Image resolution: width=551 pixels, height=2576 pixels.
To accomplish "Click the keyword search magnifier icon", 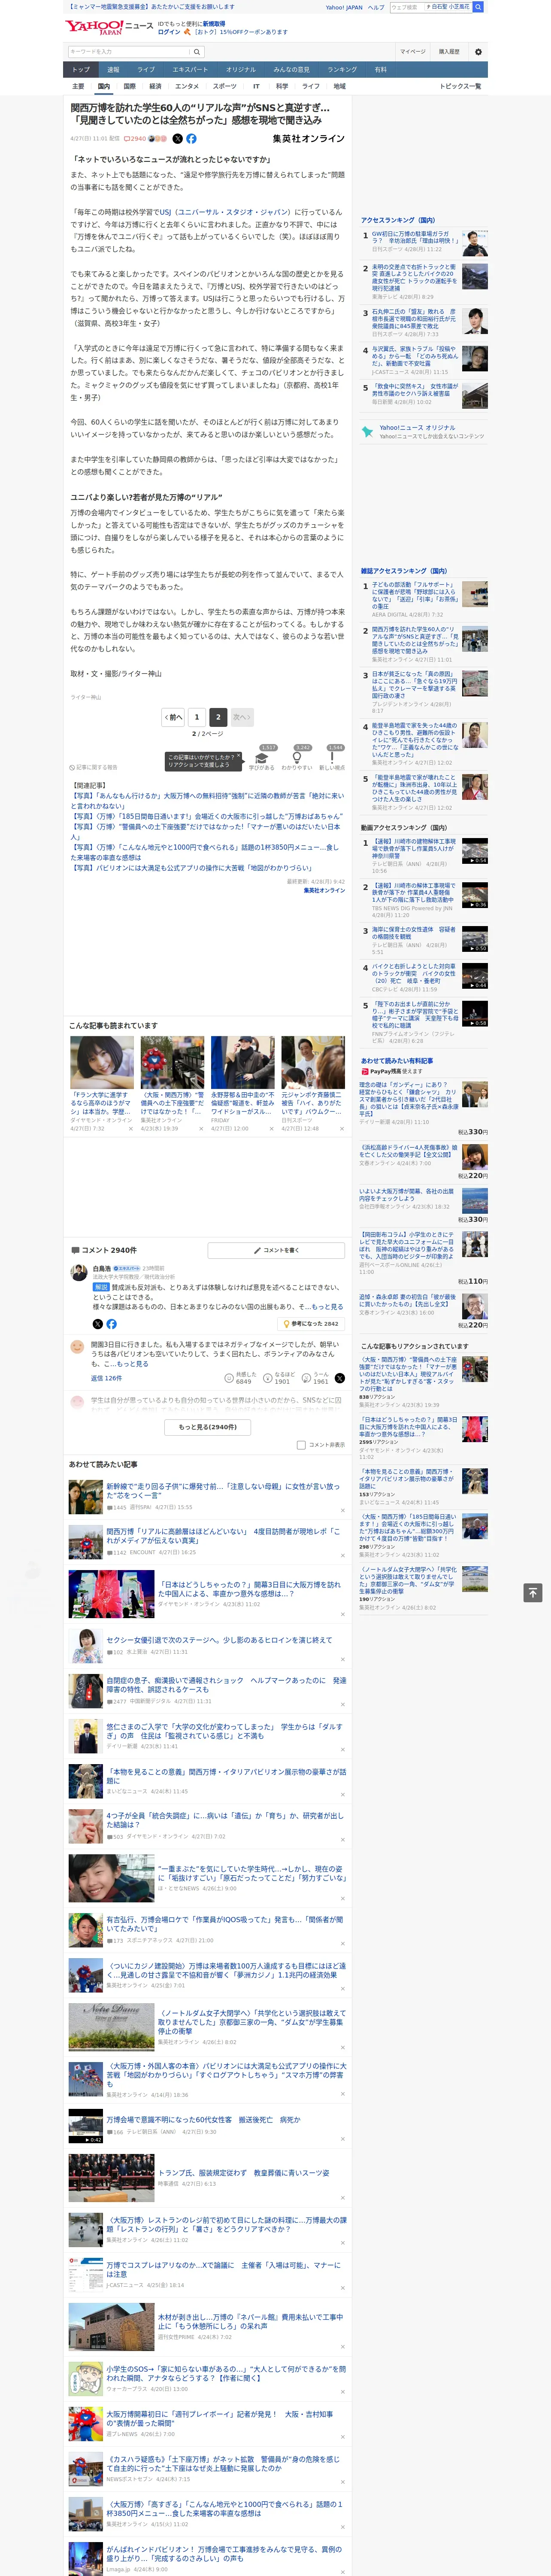I will click(197, 52).
